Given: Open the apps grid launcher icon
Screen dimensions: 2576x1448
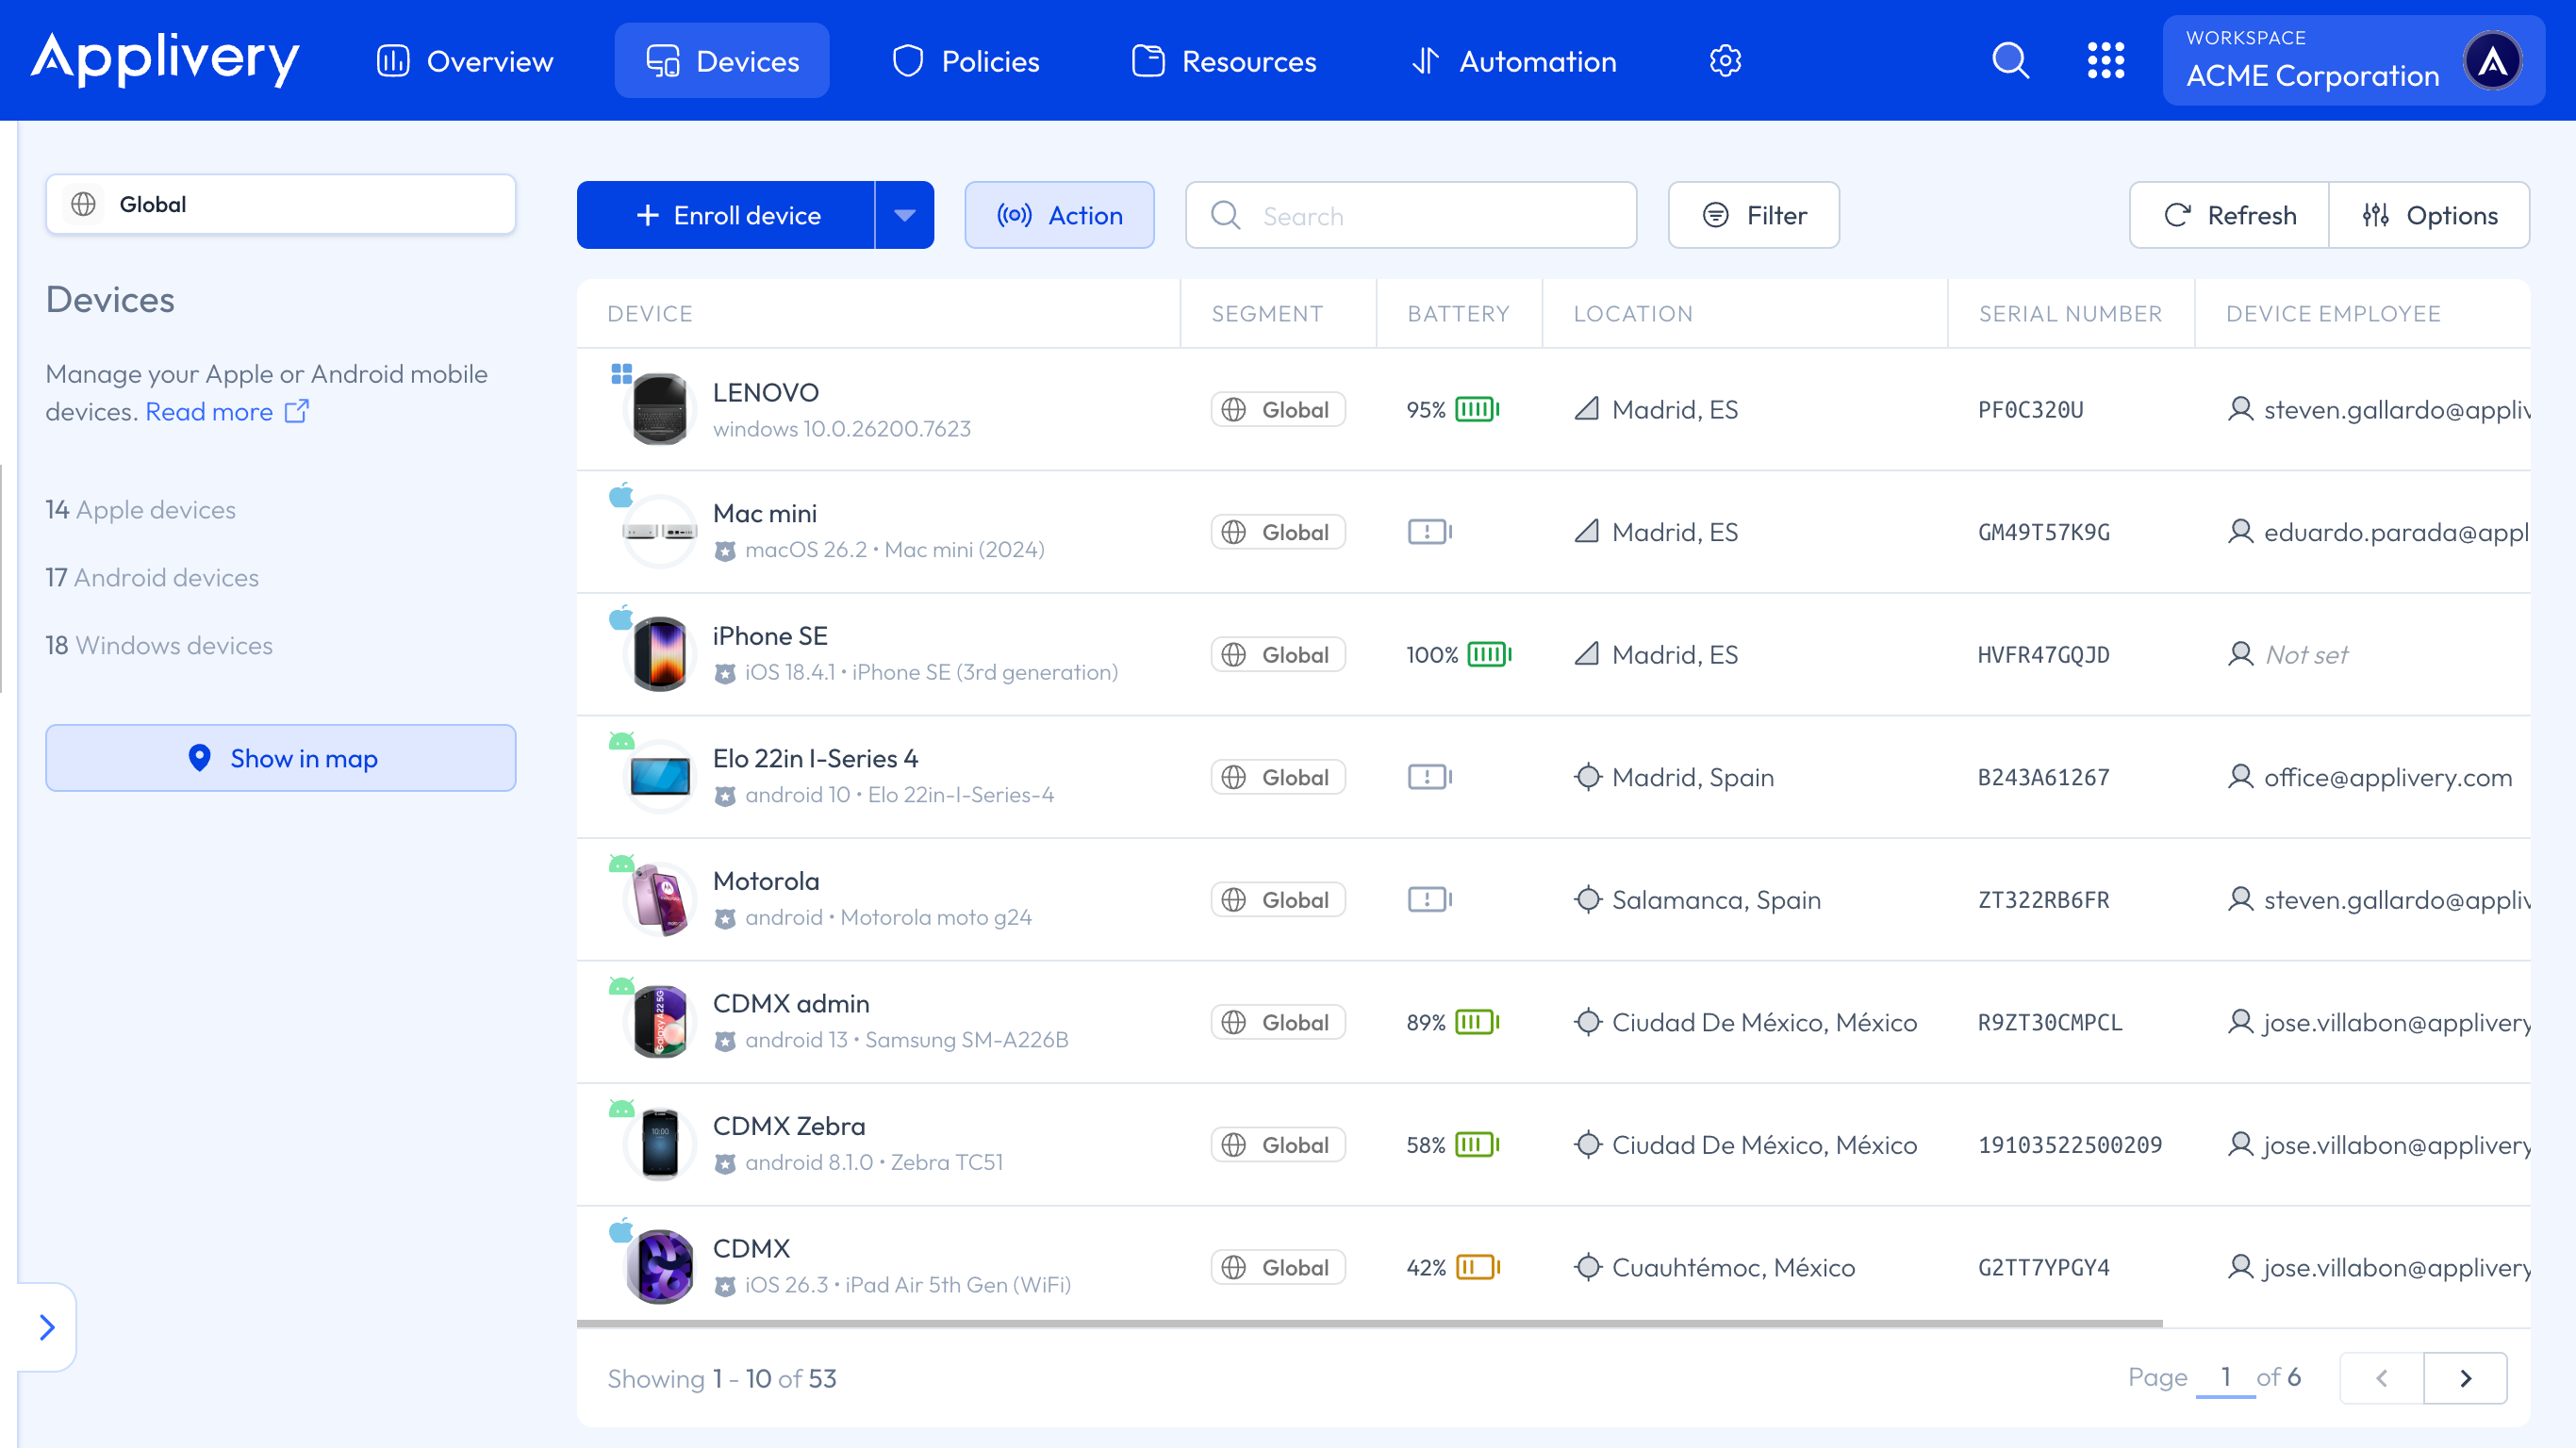Looking at the screenshot, I should (2106, 61).
